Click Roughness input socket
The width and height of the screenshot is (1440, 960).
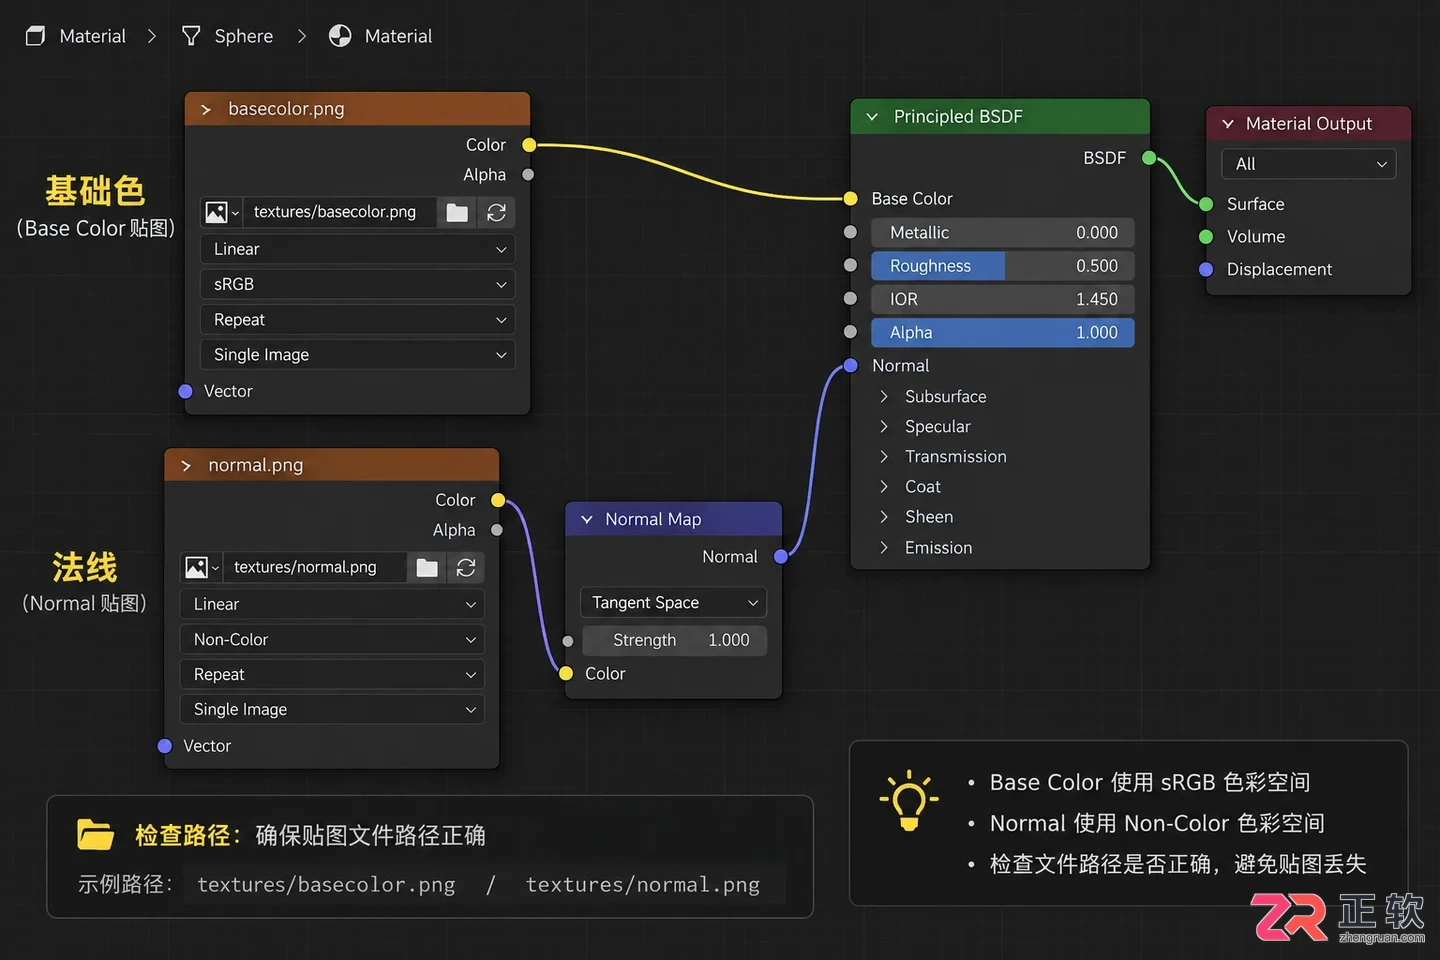tap(850, 266)
